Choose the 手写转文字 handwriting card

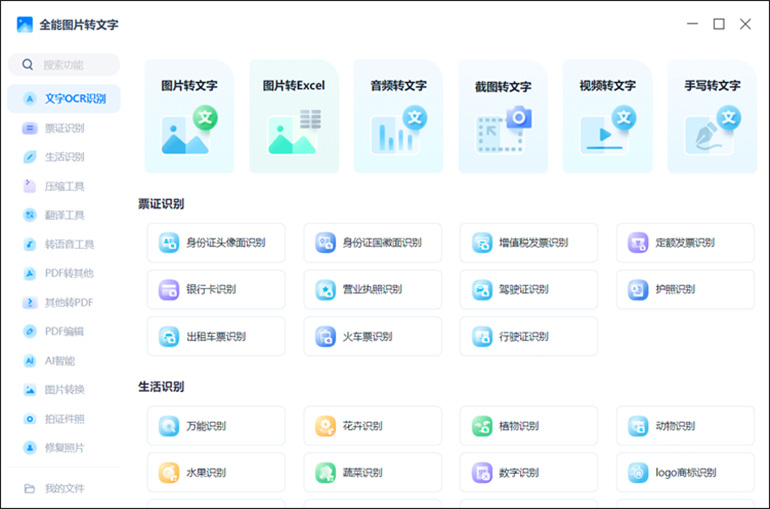point(711,116)
